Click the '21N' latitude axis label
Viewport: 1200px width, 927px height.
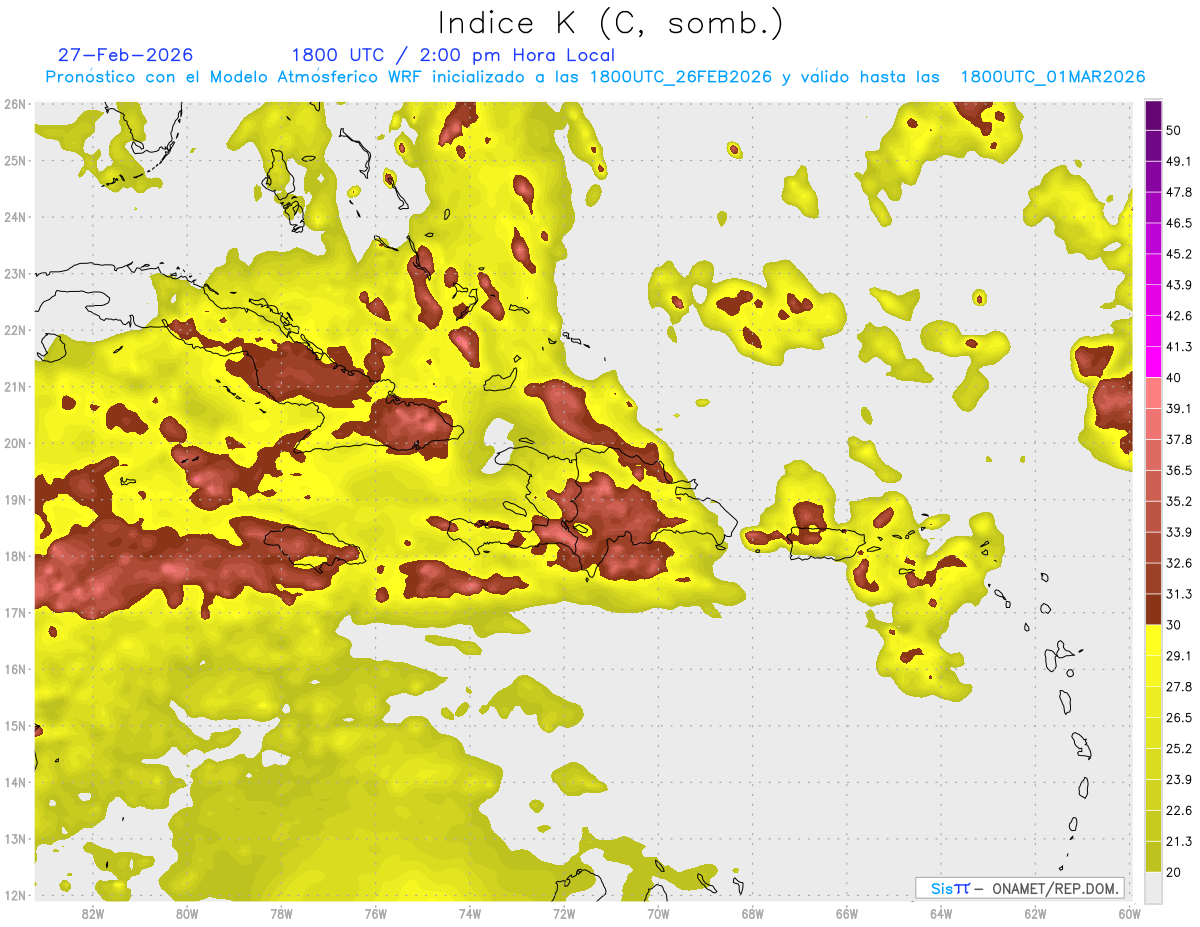(x=15, y=386)
